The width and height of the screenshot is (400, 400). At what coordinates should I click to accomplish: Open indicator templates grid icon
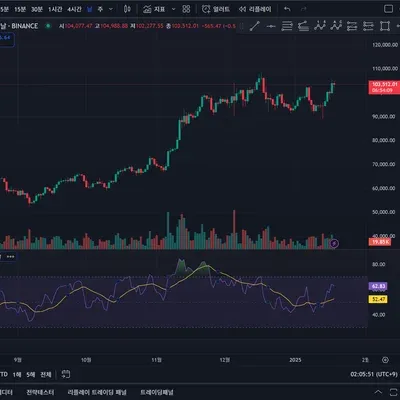[x=186, y=9]
